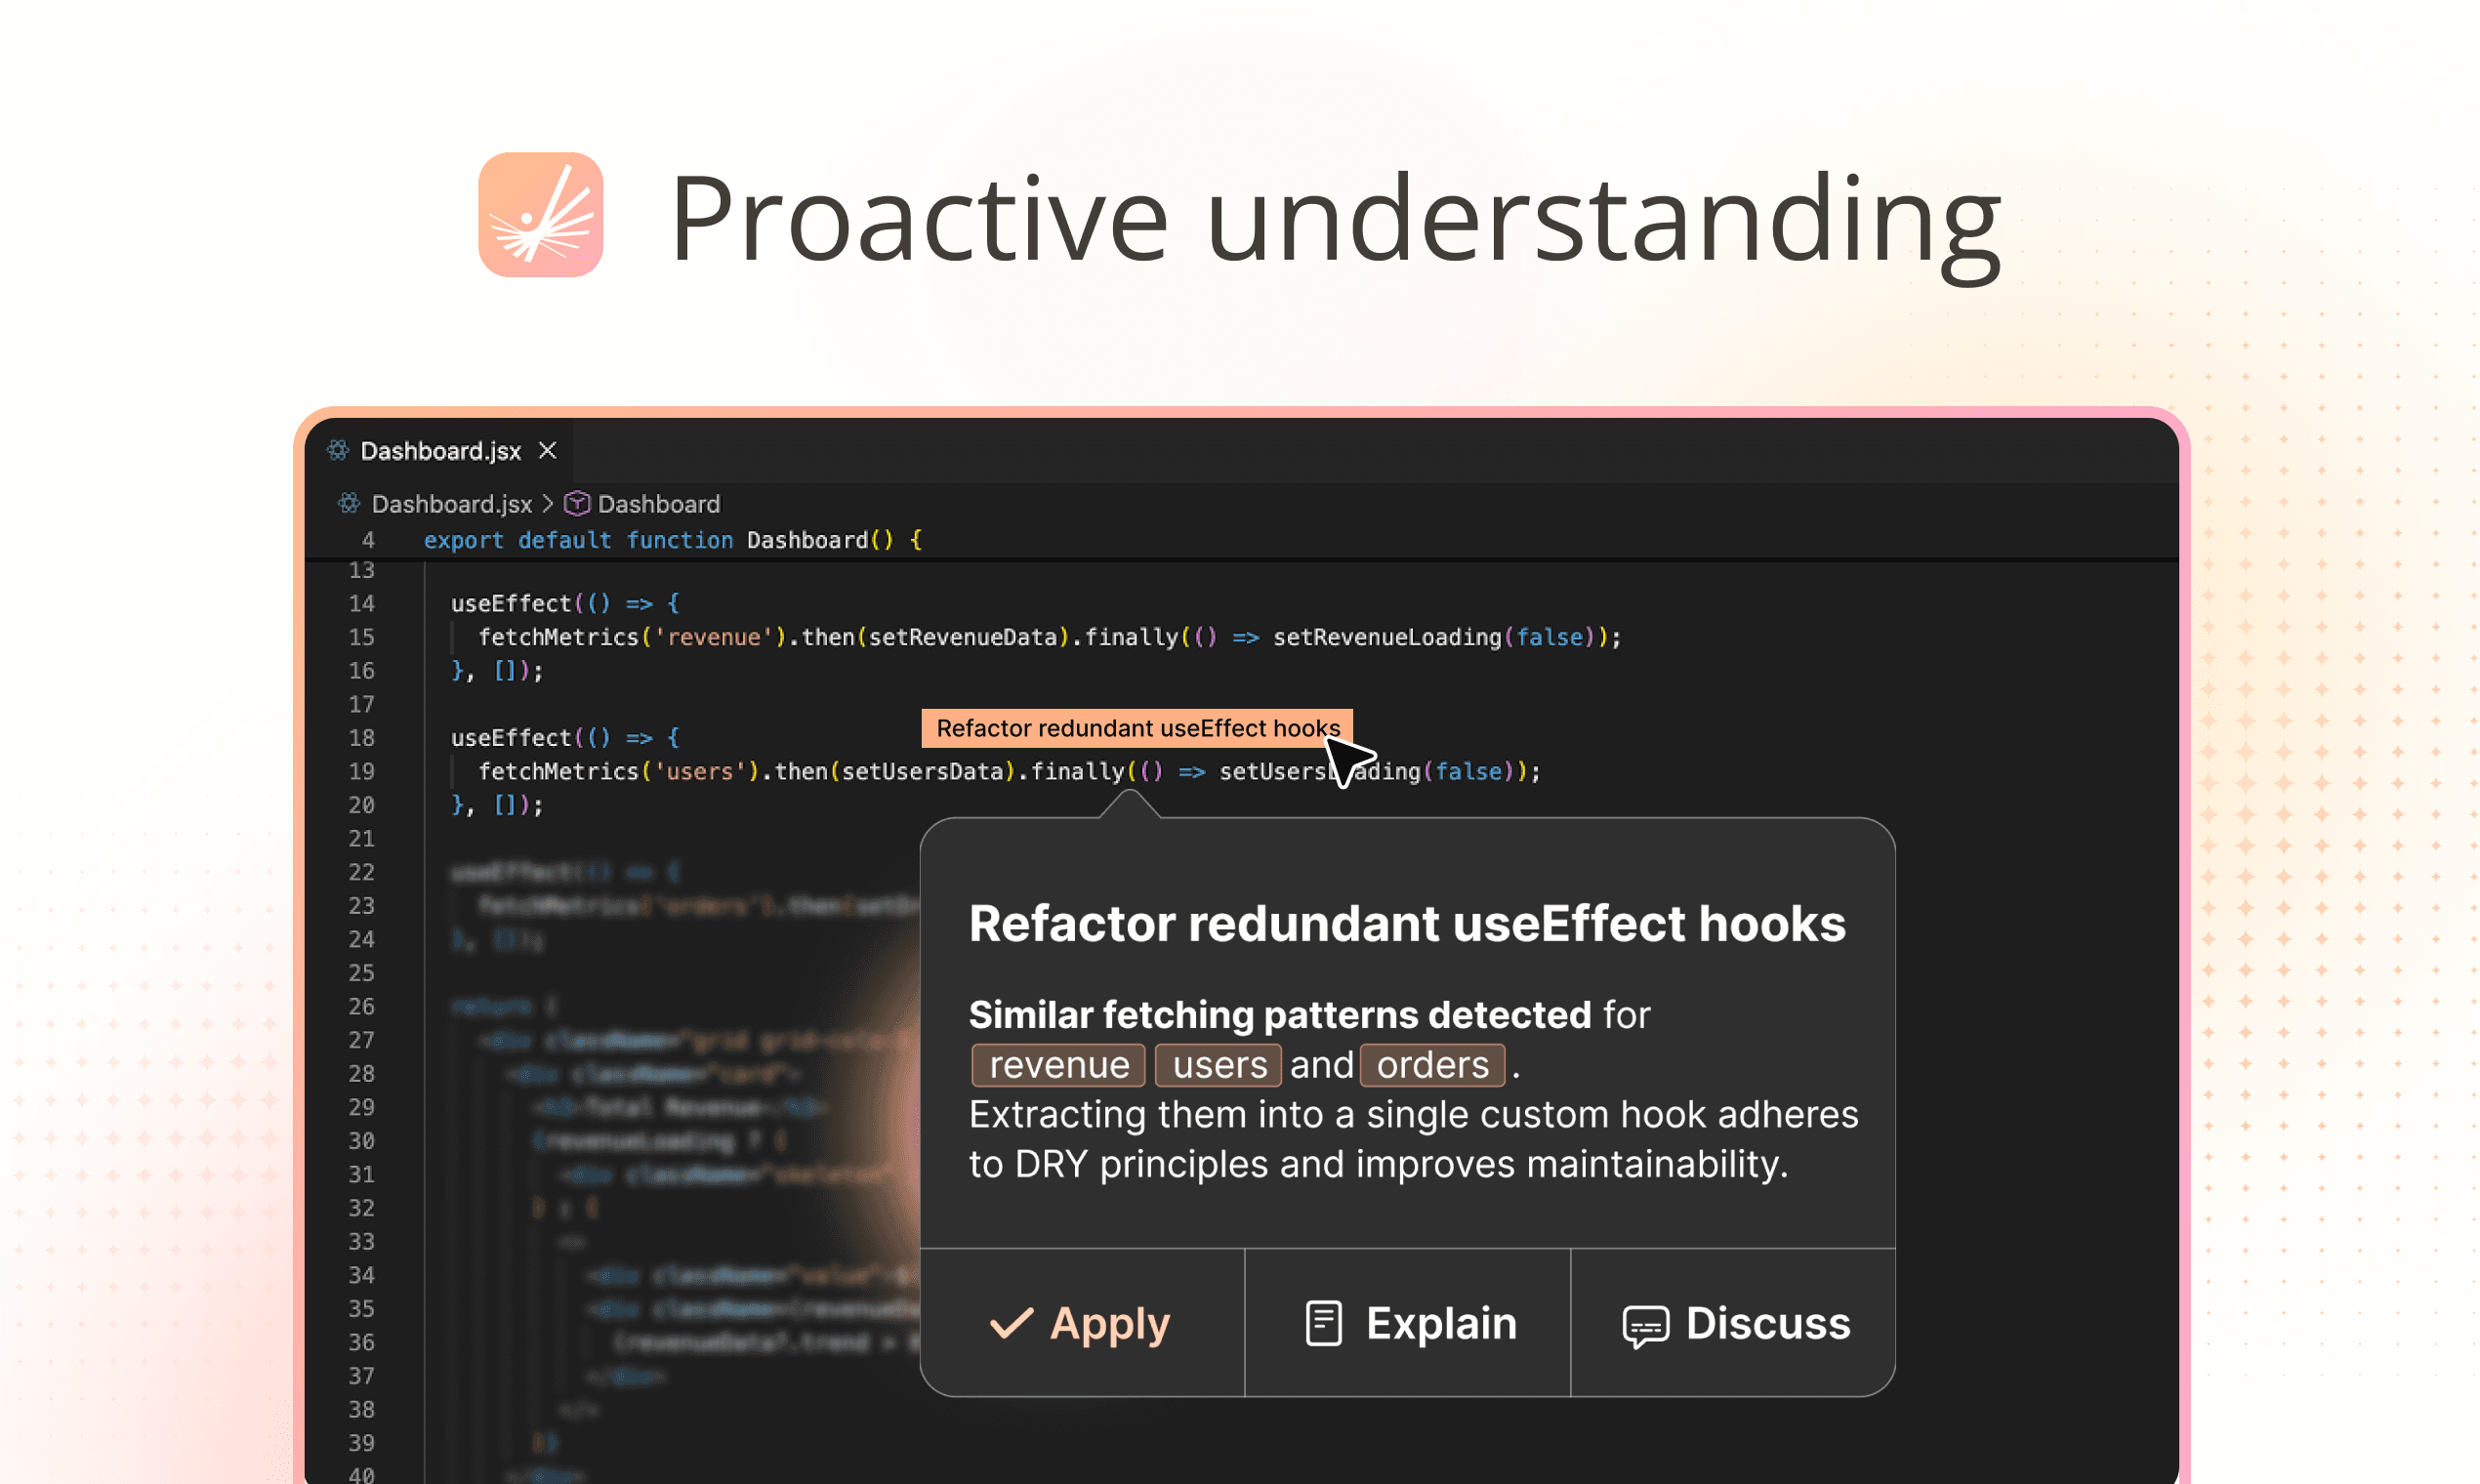Click the Discuss chat bubble icon
2480x1484 pixels.
point(1645,1326)
